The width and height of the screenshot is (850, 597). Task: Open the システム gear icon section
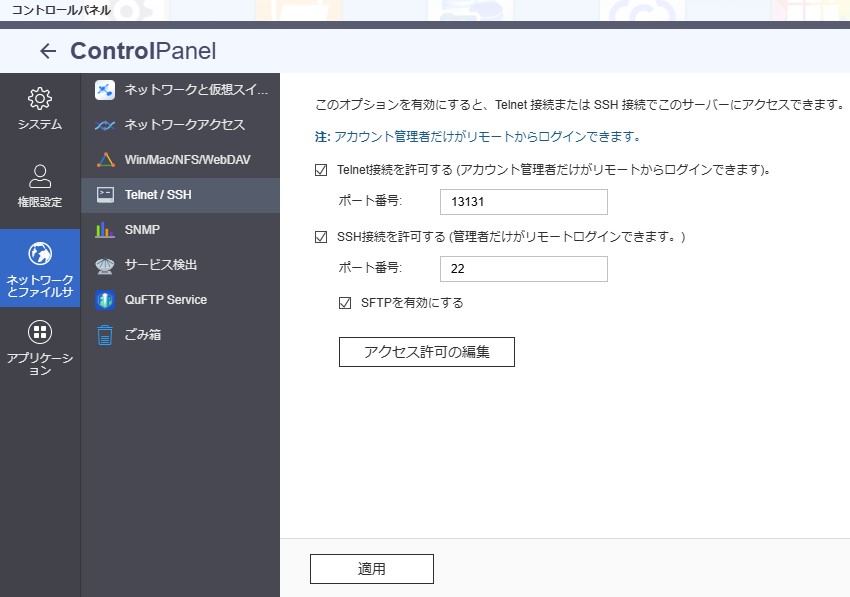(40, 98)
